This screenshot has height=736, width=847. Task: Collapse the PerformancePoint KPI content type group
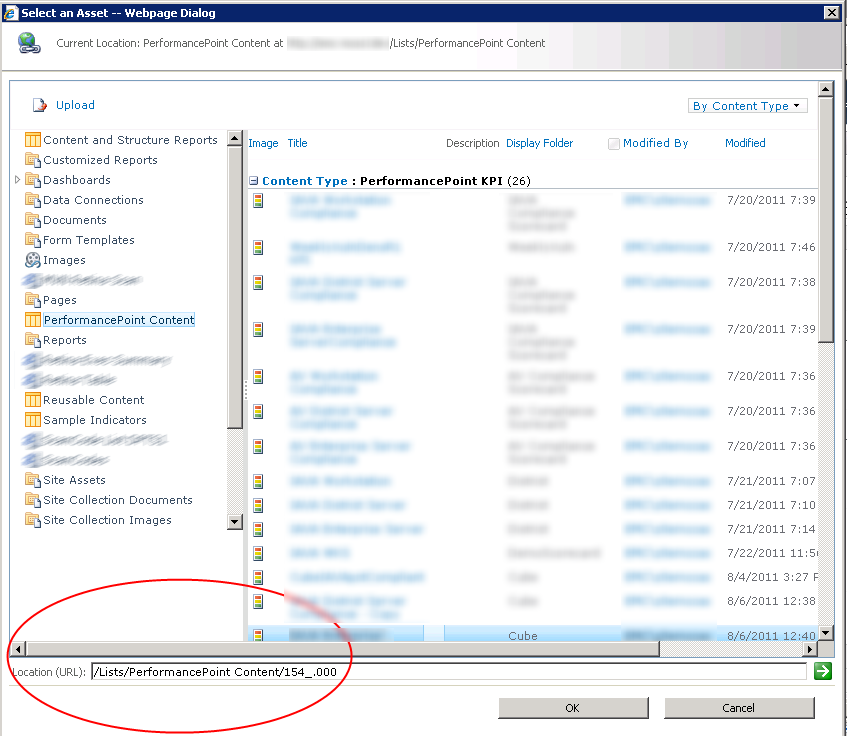[x=253, y=181]
